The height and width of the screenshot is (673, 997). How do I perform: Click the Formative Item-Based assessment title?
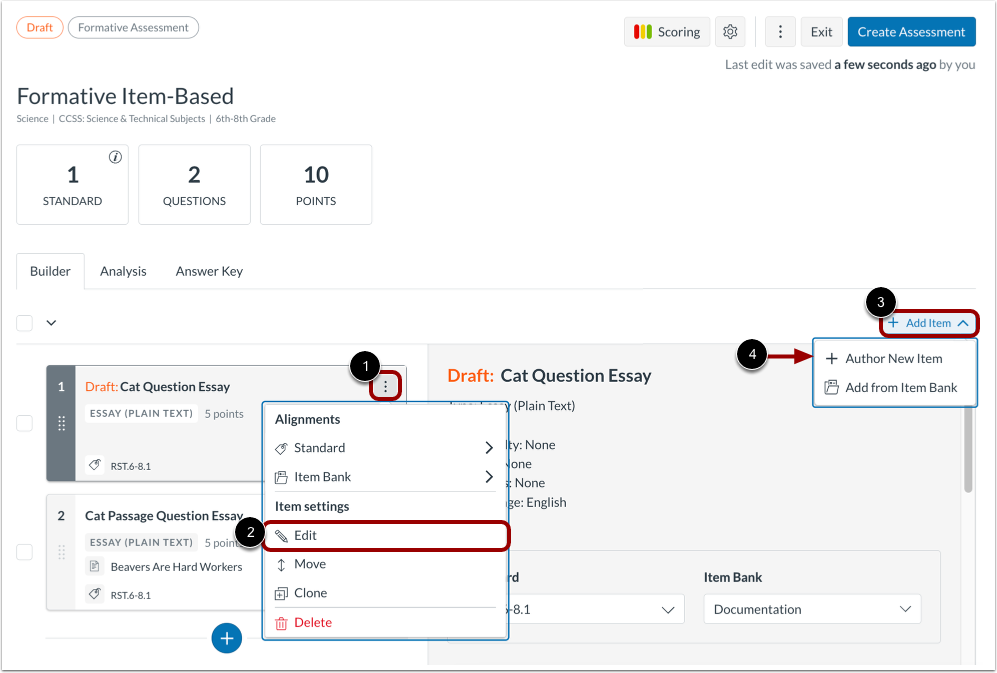point(125,96)
